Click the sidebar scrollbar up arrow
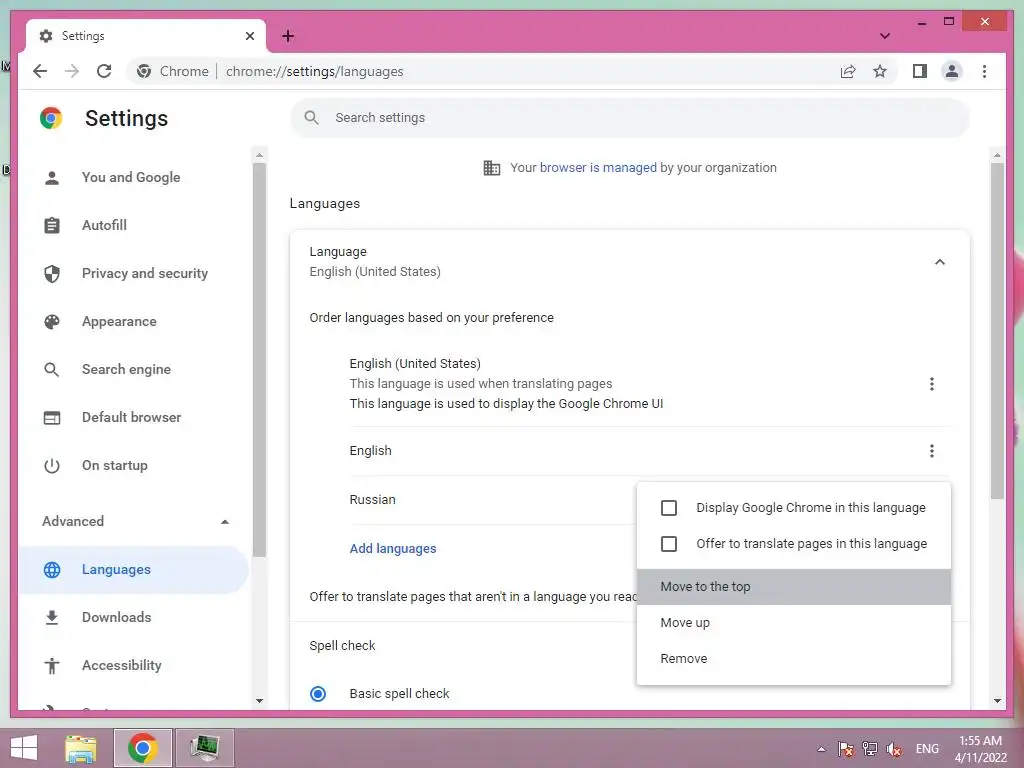1024x768 pixels. coord(259,155)
